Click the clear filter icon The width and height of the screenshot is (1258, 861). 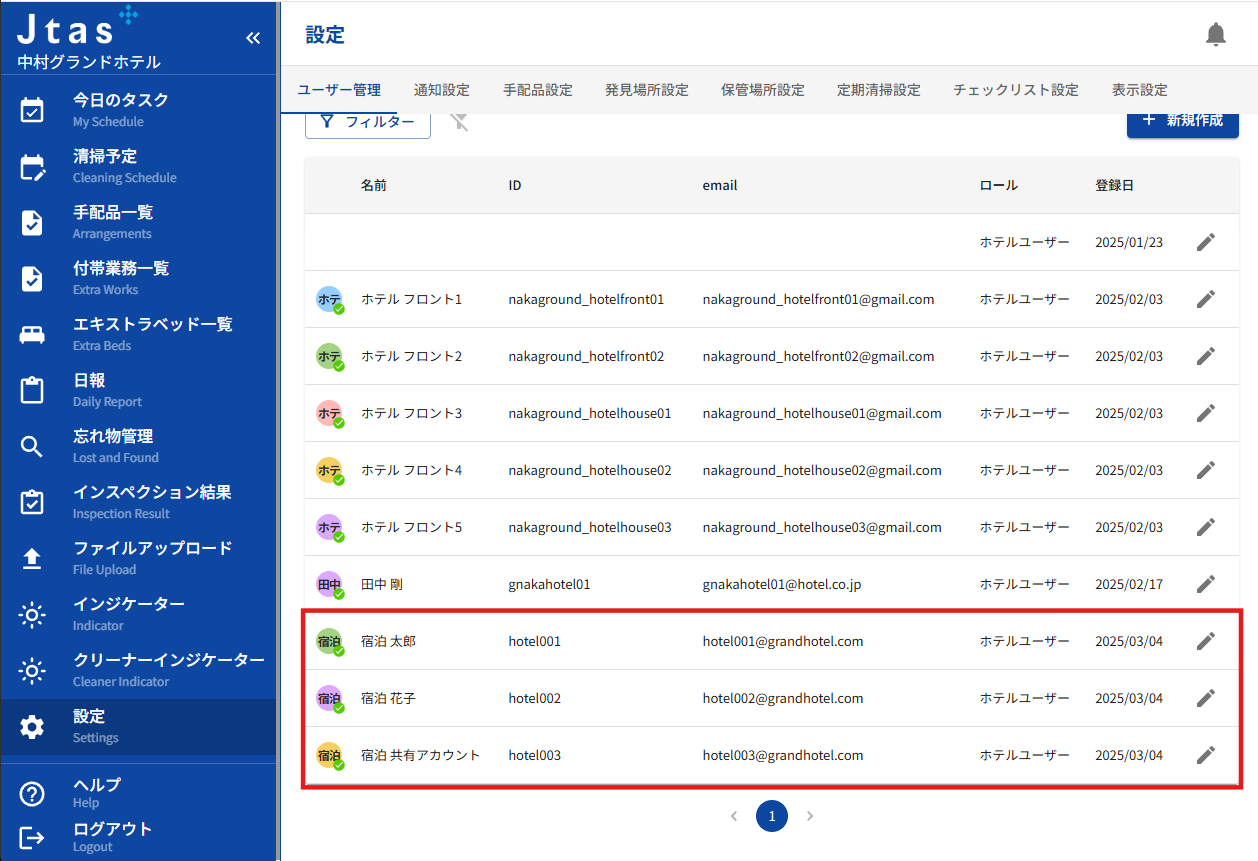[x=458, y=122]
